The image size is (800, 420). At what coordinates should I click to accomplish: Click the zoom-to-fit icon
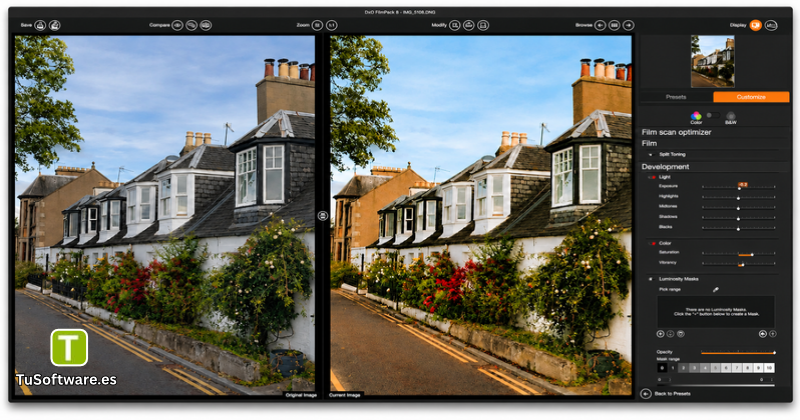317,25
